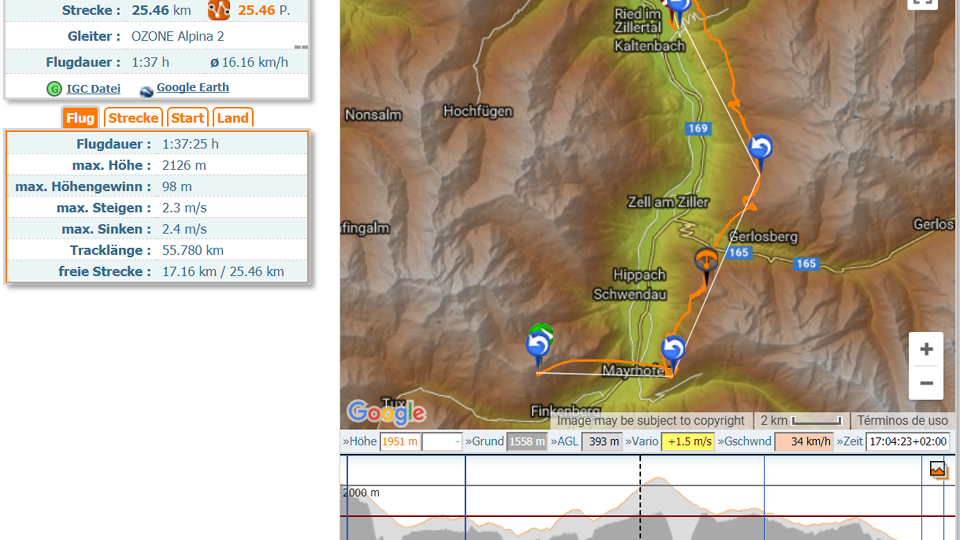Switch to the Strecke tab
960x540 pixels.
(133, 118)
